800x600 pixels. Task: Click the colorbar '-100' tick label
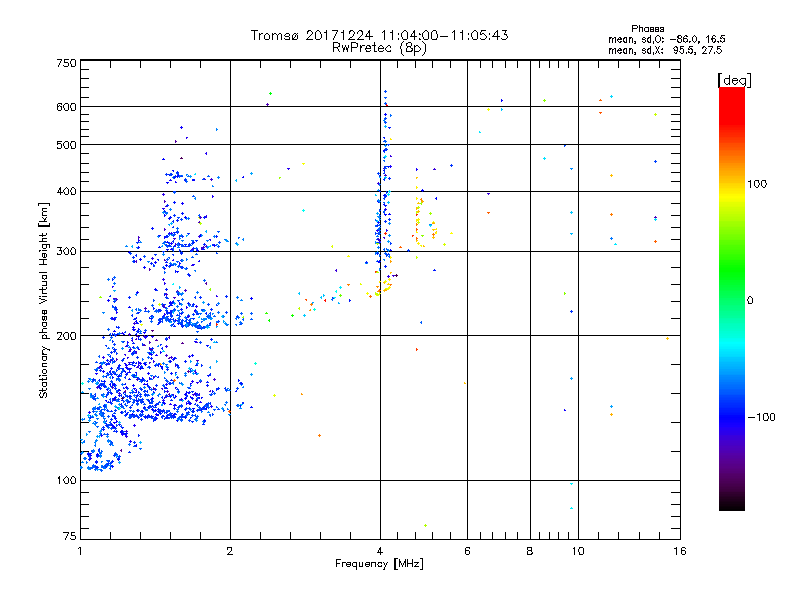click(x=762, y=417)
